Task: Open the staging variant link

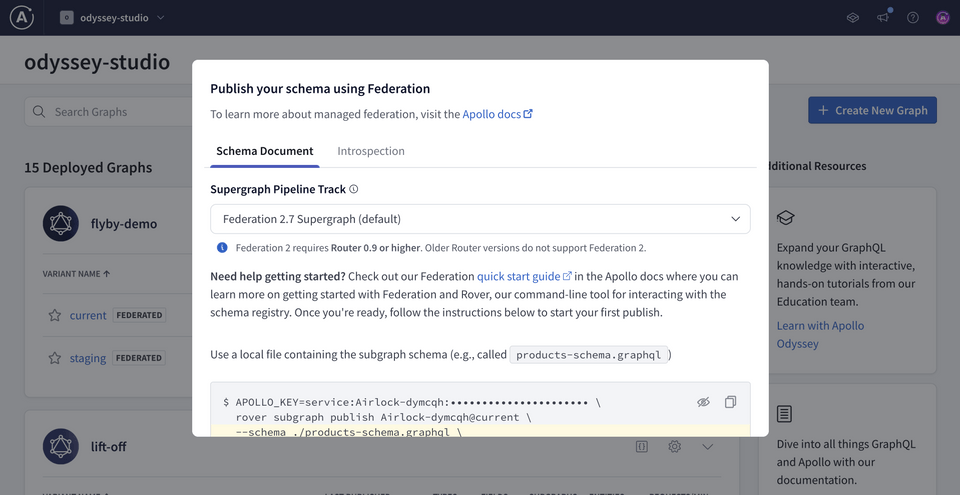Action: 88,358
